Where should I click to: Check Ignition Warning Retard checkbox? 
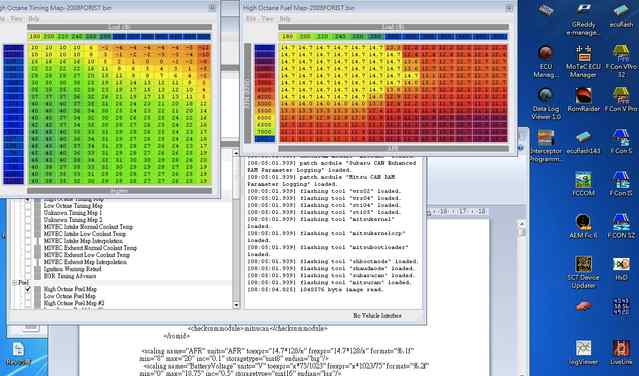point(28,269)
